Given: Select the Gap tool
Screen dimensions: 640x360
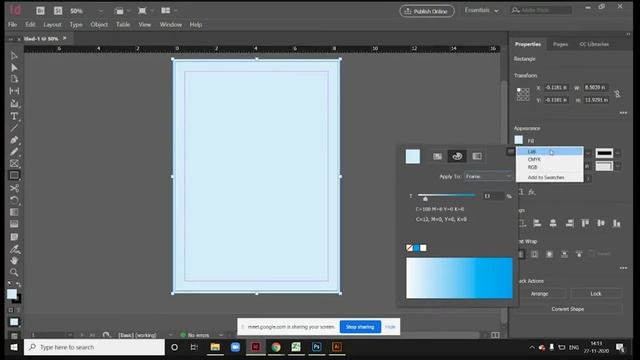Looking at the screenshot, I should point(14,91).
